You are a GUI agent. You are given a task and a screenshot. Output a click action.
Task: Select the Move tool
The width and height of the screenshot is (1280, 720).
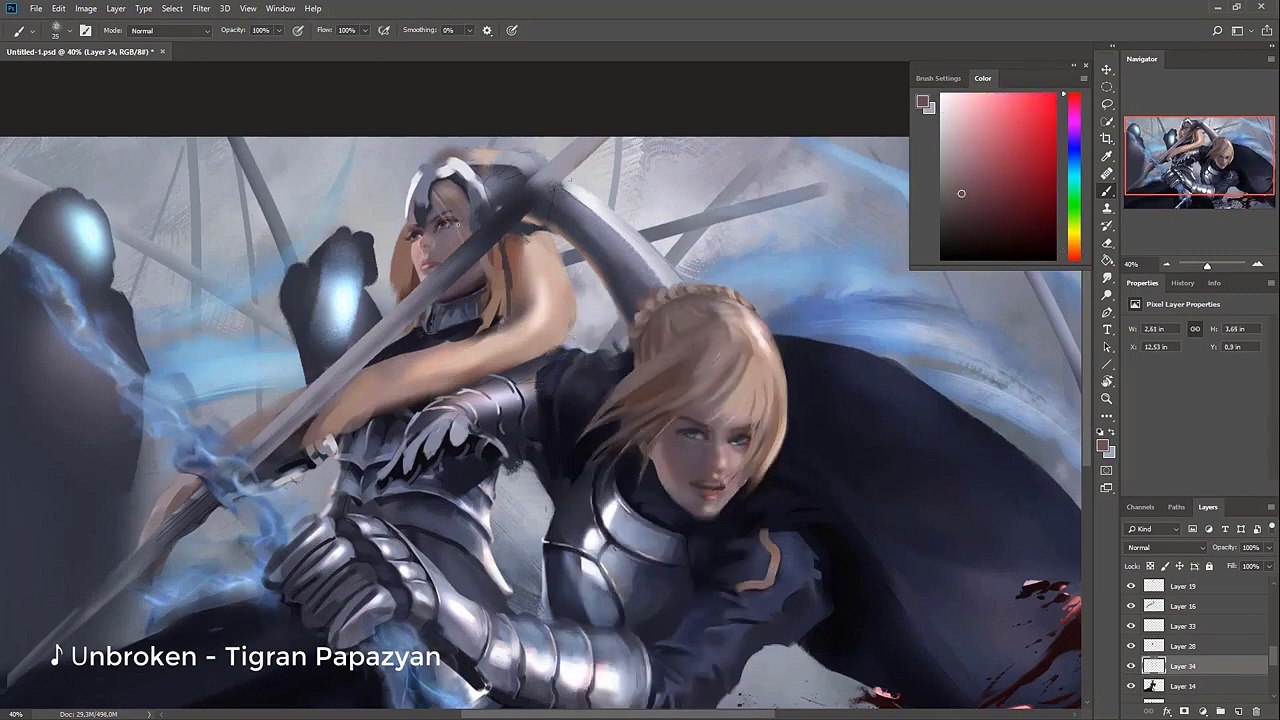[x=1107, y=69]
